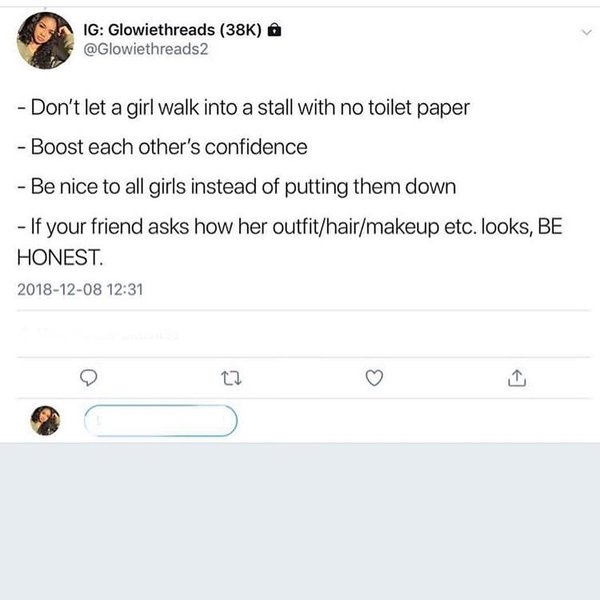The image size is (600, 600).
Task: Open the share tweet icon
Action: click(516, 378)
